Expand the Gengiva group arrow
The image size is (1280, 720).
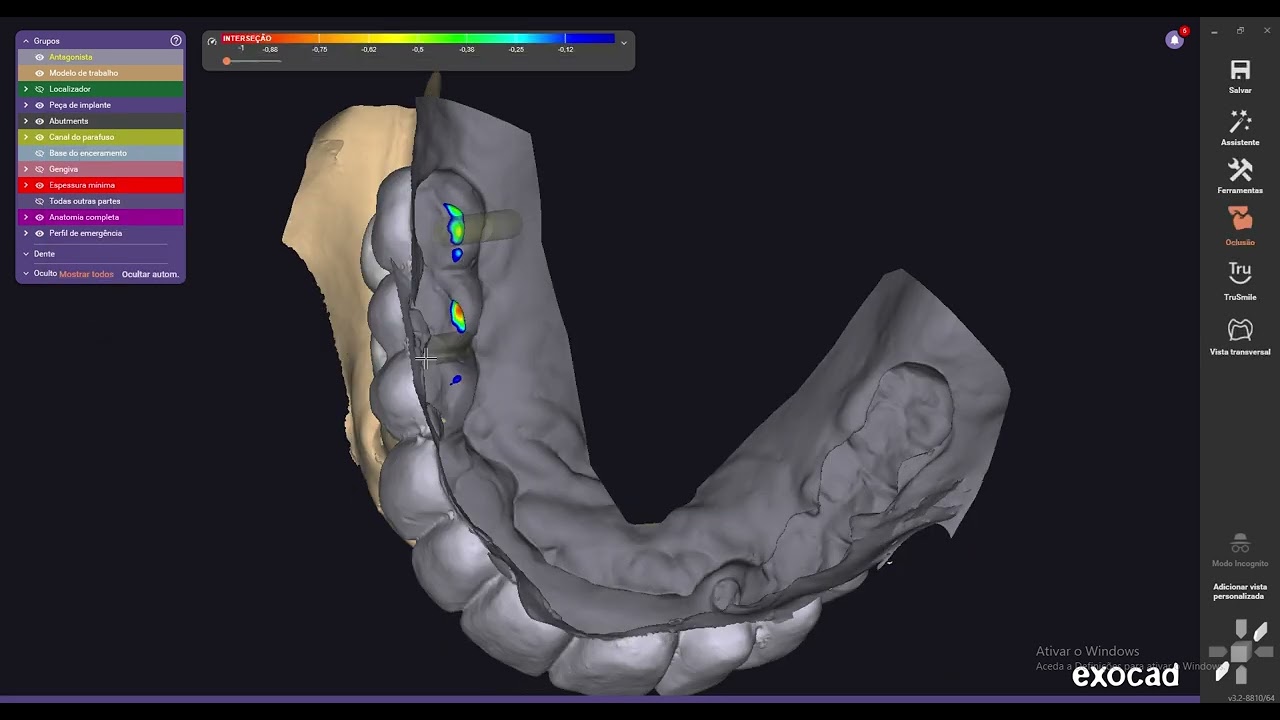26,169
